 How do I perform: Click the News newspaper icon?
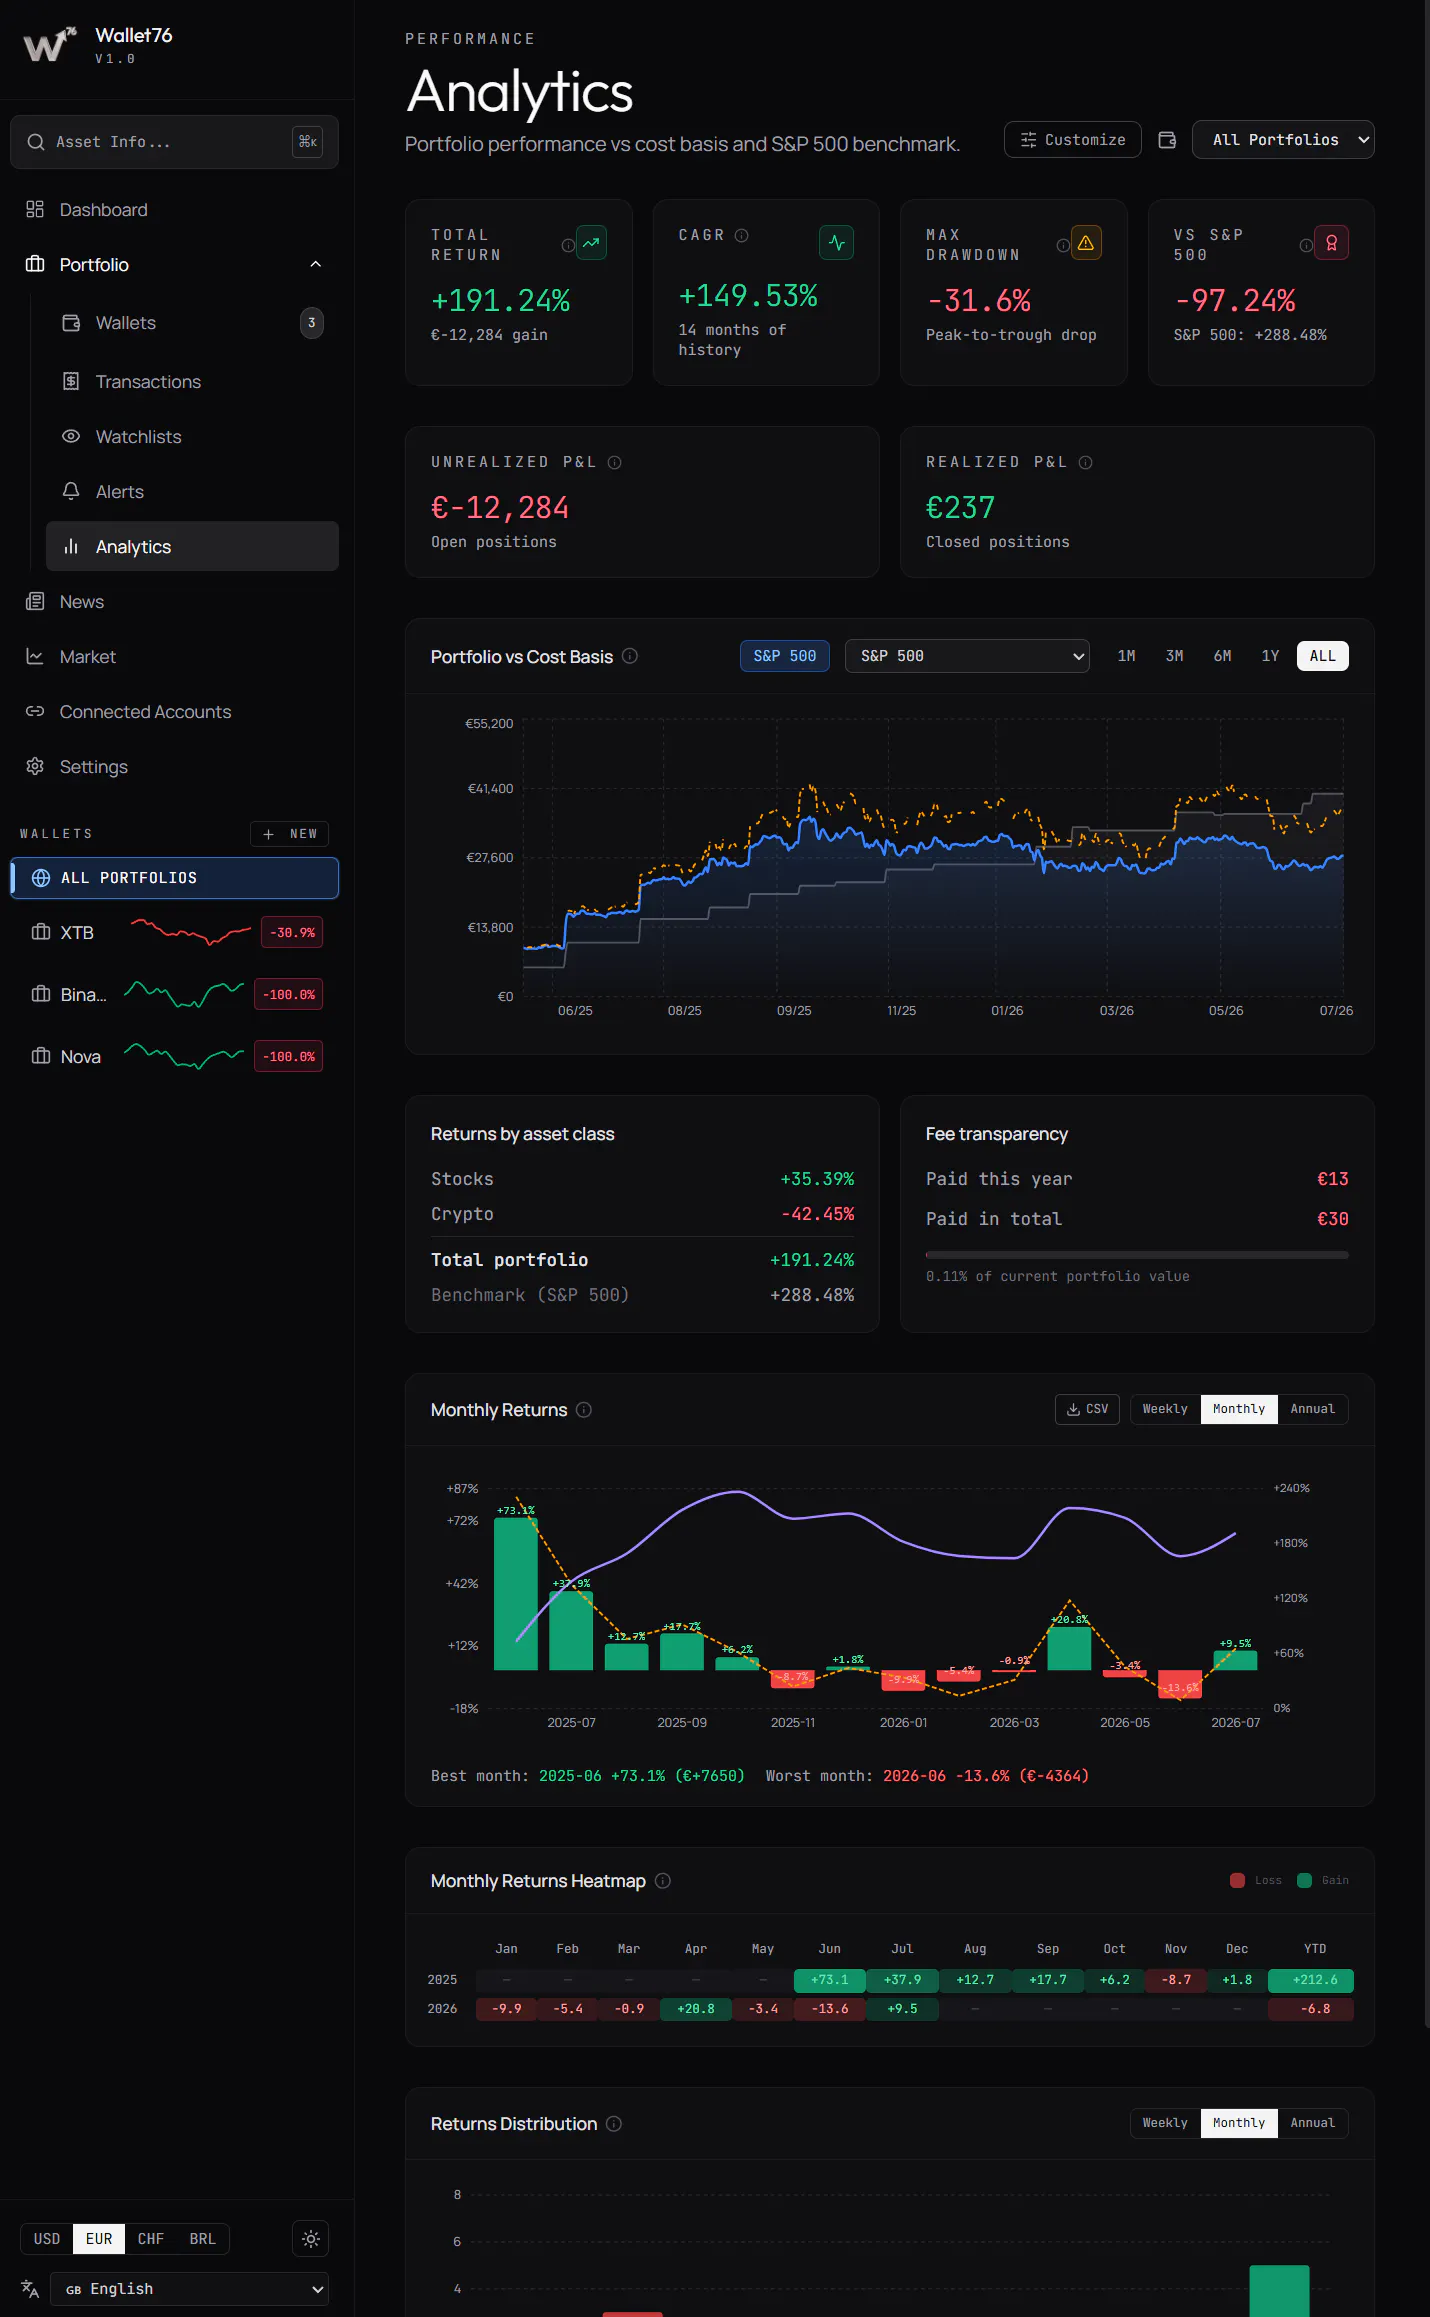[x=35, y=601]
